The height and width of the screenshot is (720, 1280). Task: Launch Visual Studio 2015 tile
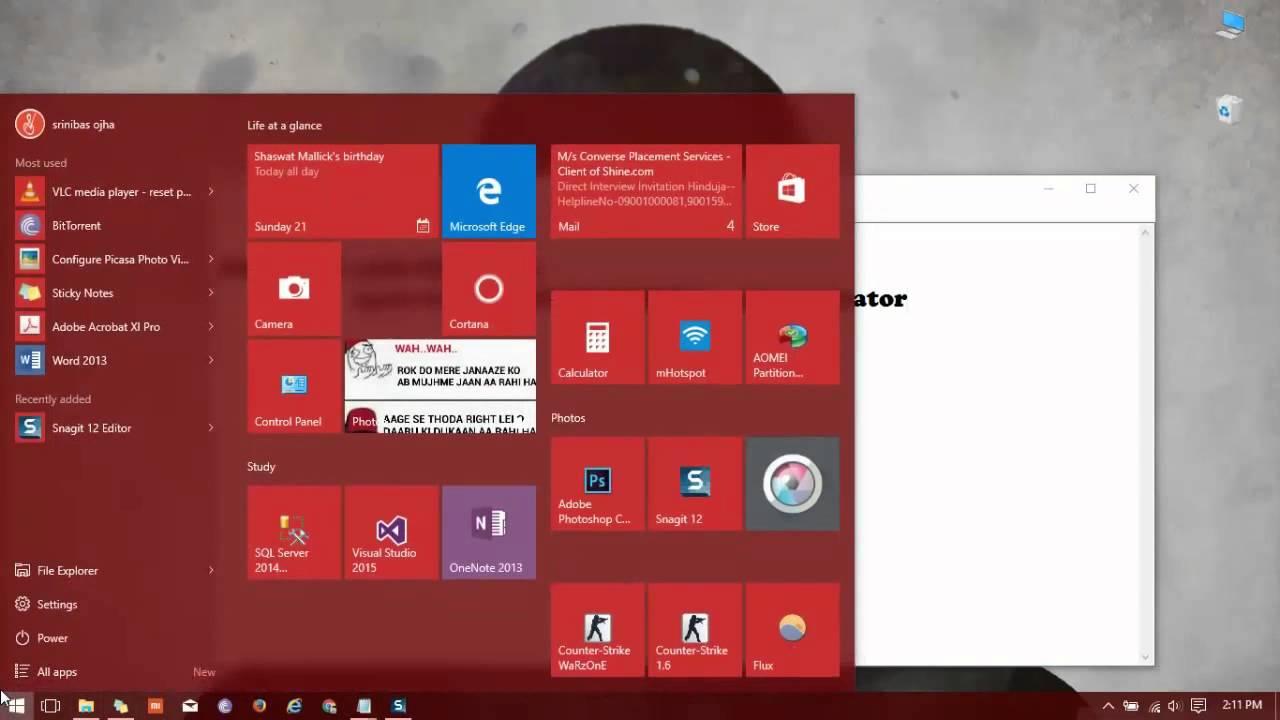point(391,532)
